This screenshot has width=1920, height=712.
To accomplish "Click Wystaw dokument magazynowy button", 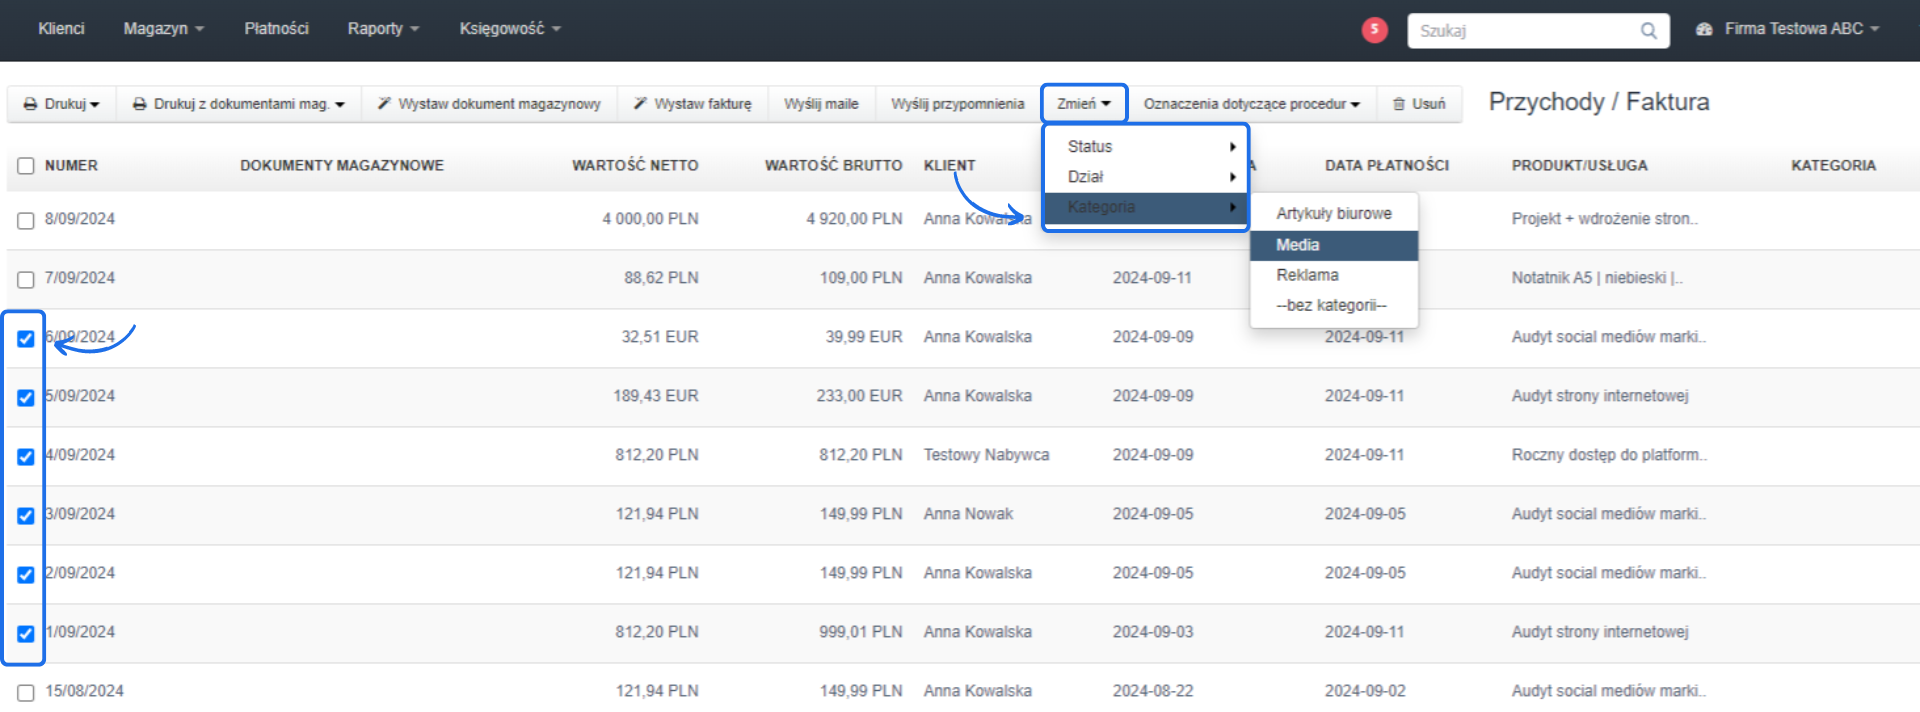I will click(489, 104).
